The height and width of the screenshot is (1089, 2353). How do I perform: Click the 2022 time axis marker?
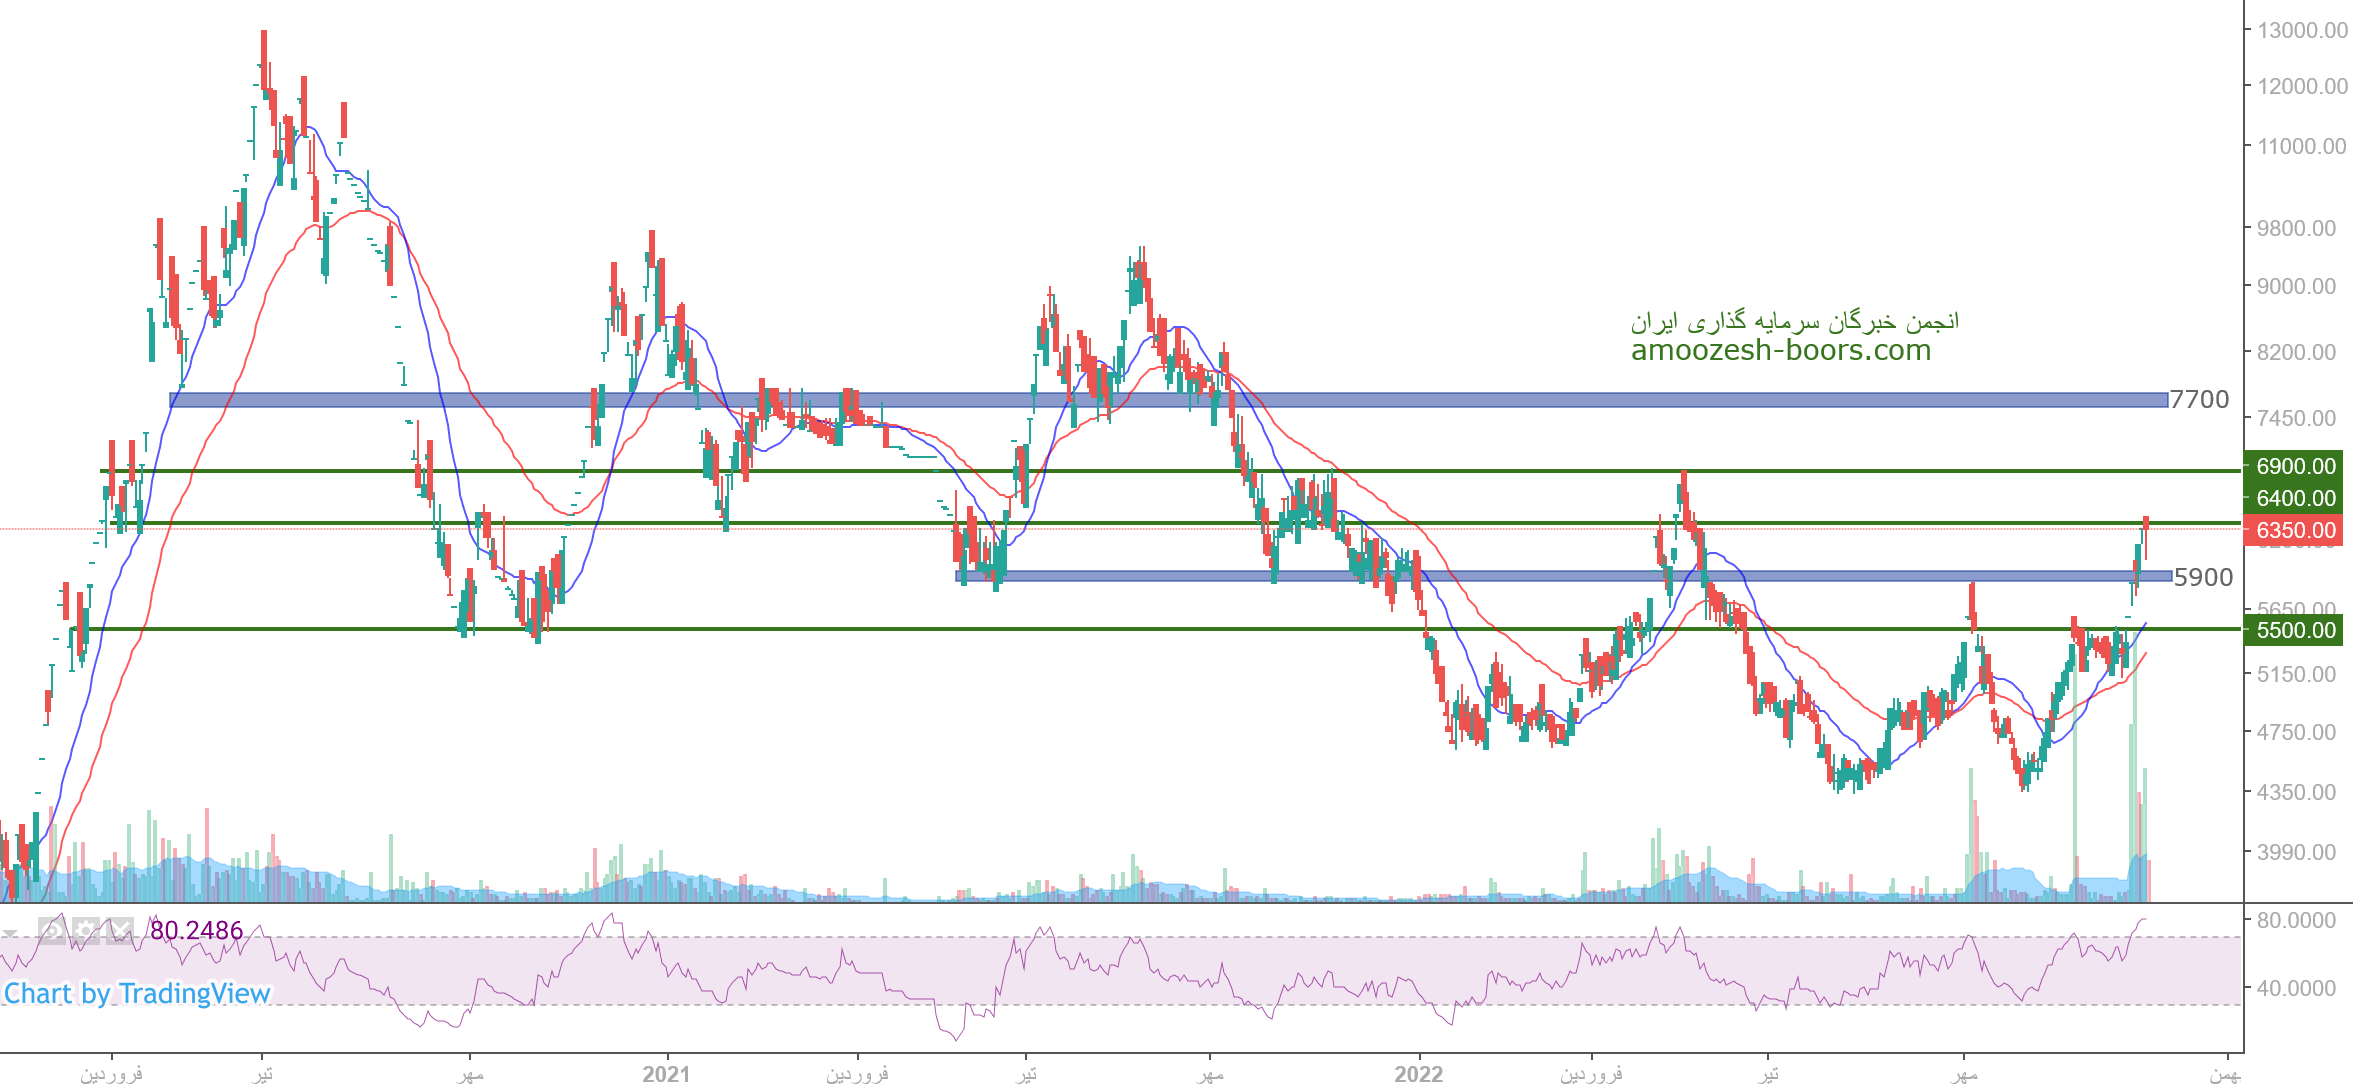click(x=1419, y=1074)
